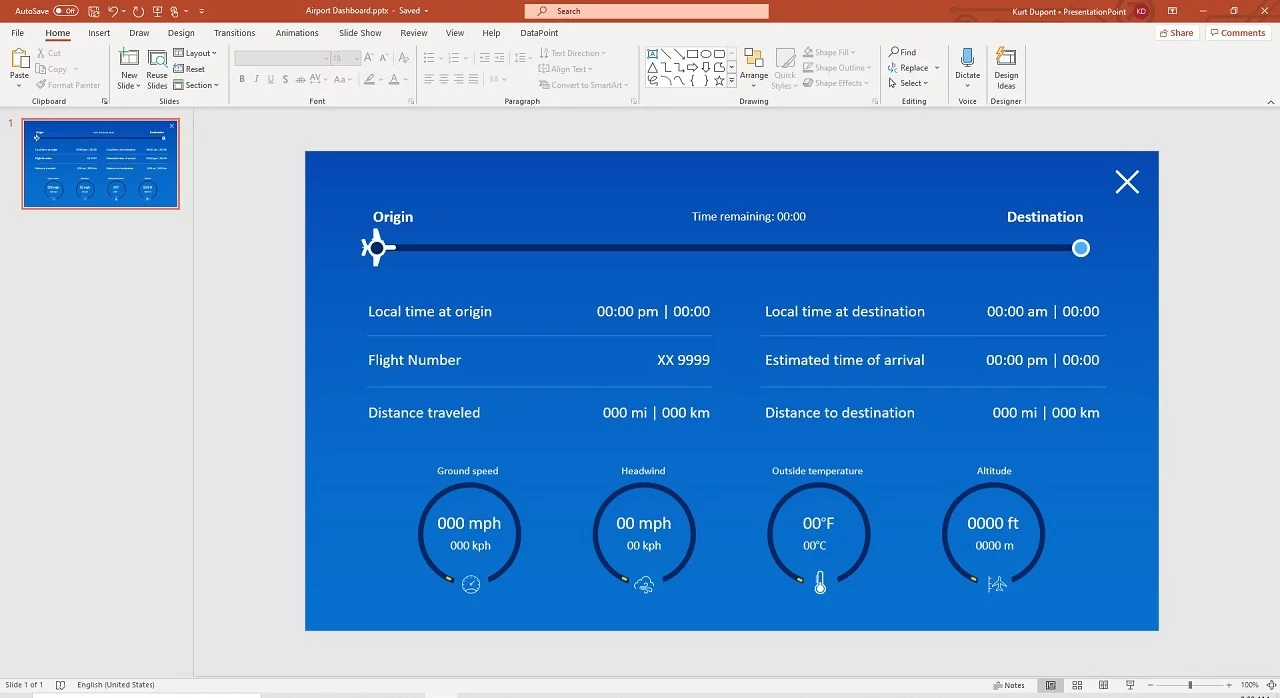Switch to Slide Sorter view
The height and width of the screenshot is (698, 1280).
(1077, 685)
